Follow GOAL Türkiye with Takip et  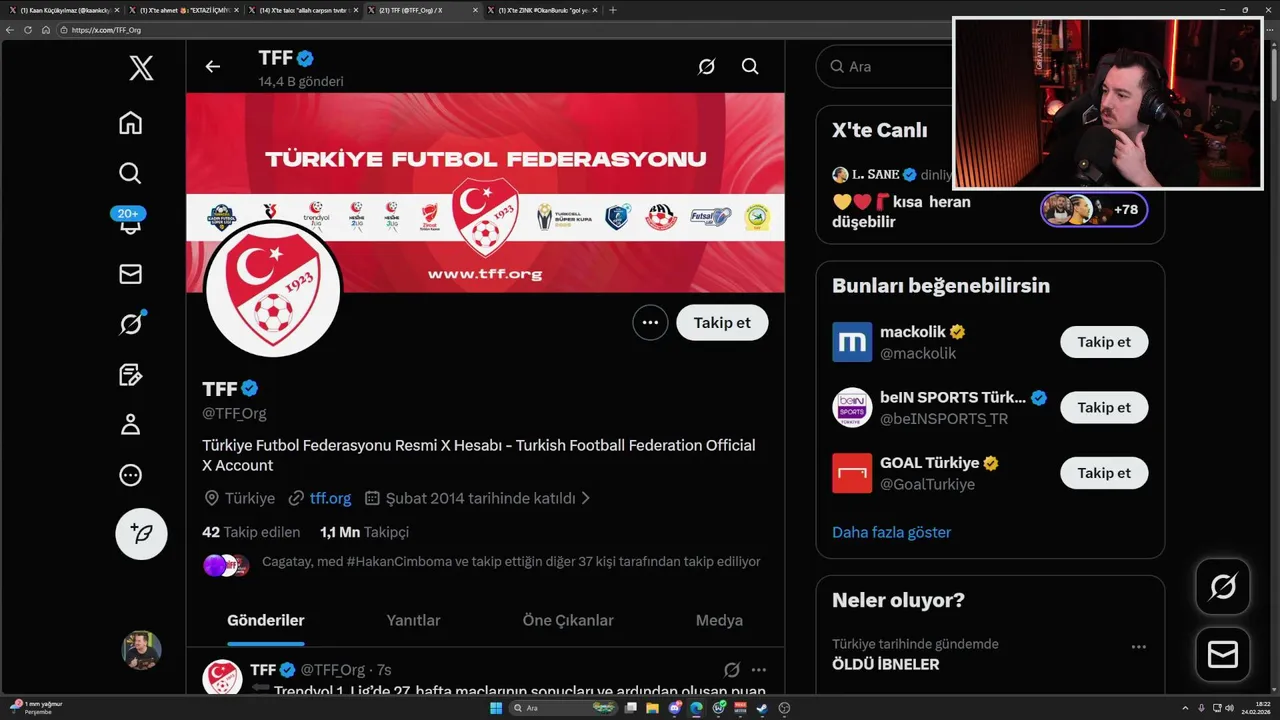(1104, 473)
